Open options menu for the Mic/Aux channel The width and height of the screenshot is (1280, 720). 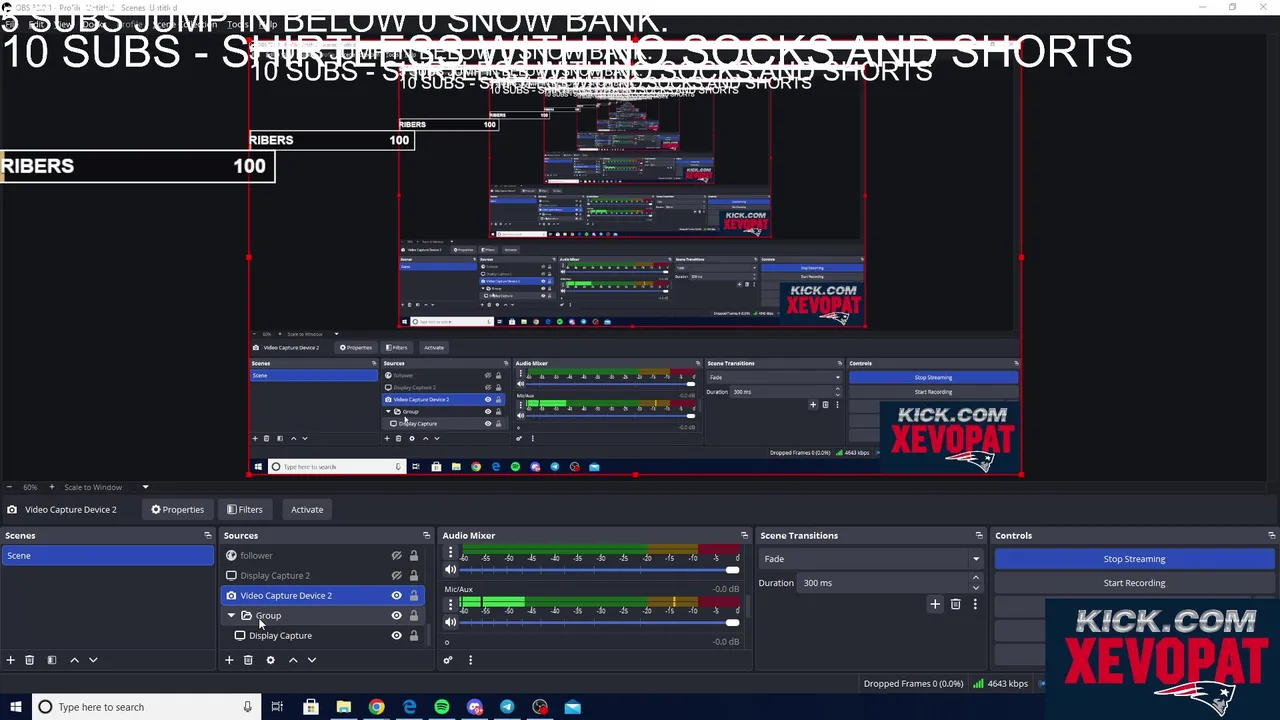tap(450, 604)
